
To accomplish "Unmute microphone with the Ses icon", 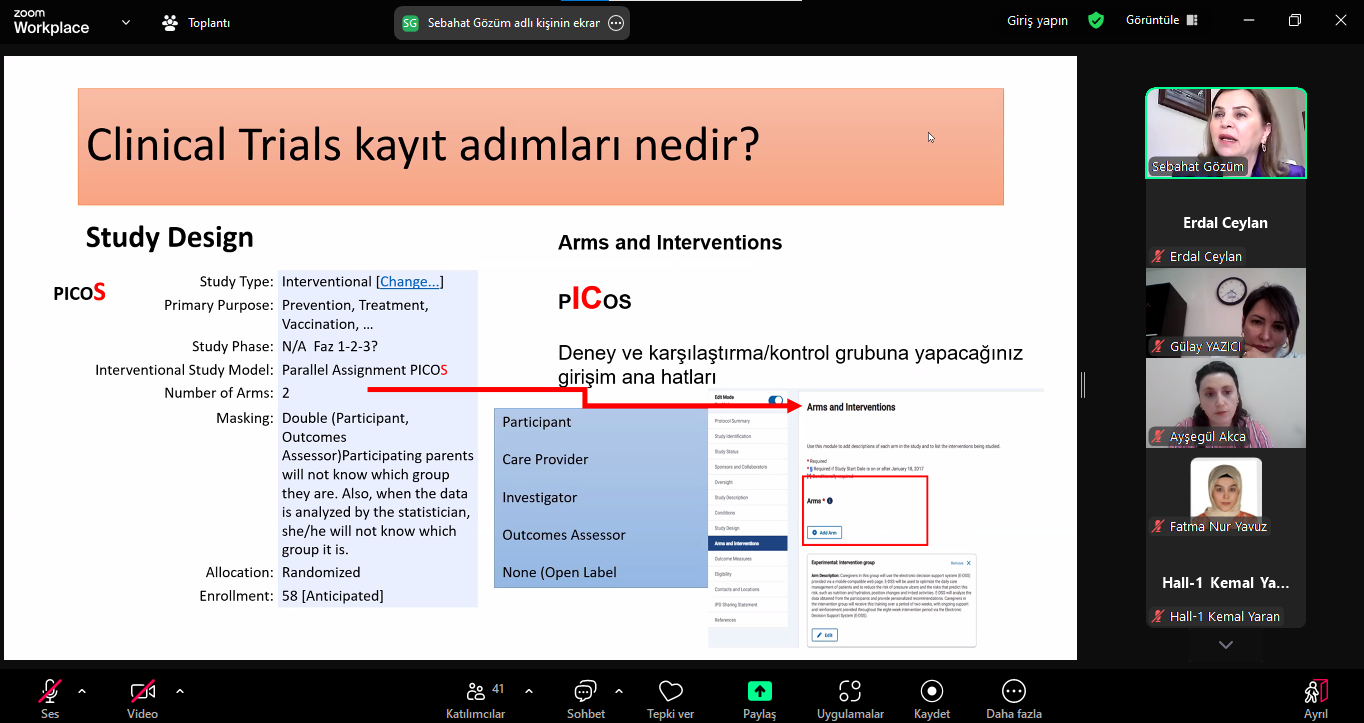I will point(49,691).
